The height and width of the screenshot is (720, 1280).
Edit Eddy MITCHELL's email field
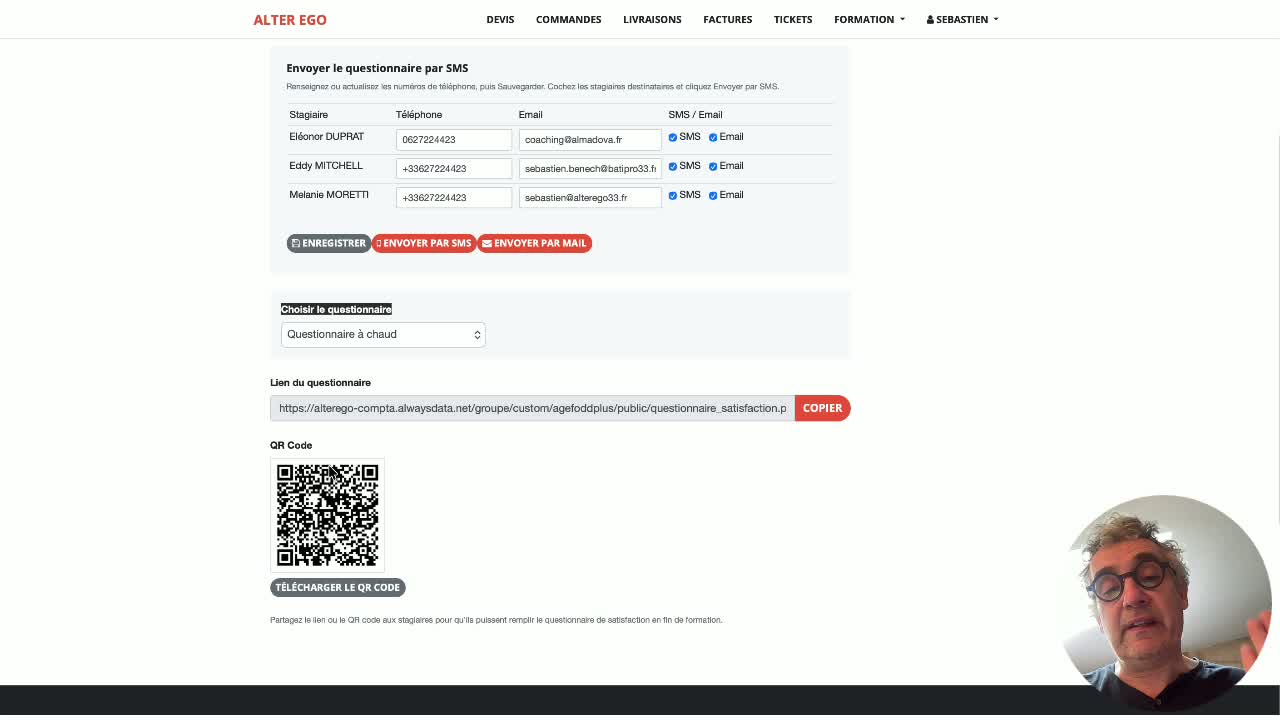590,169
